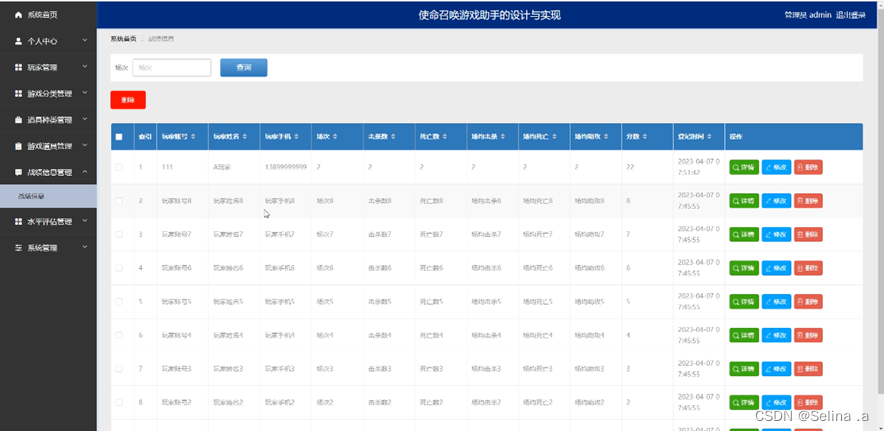Open 详情 for 玩家账号6 row
884x431 pixels.
(744, 268)
